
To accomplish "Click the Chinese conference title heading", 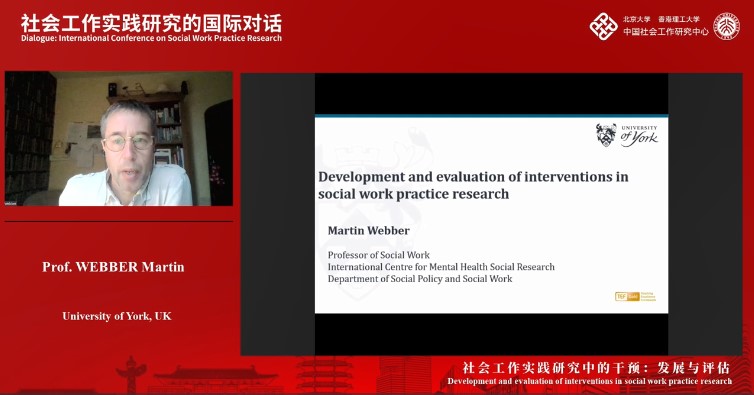I will click(x=151, y=24).
